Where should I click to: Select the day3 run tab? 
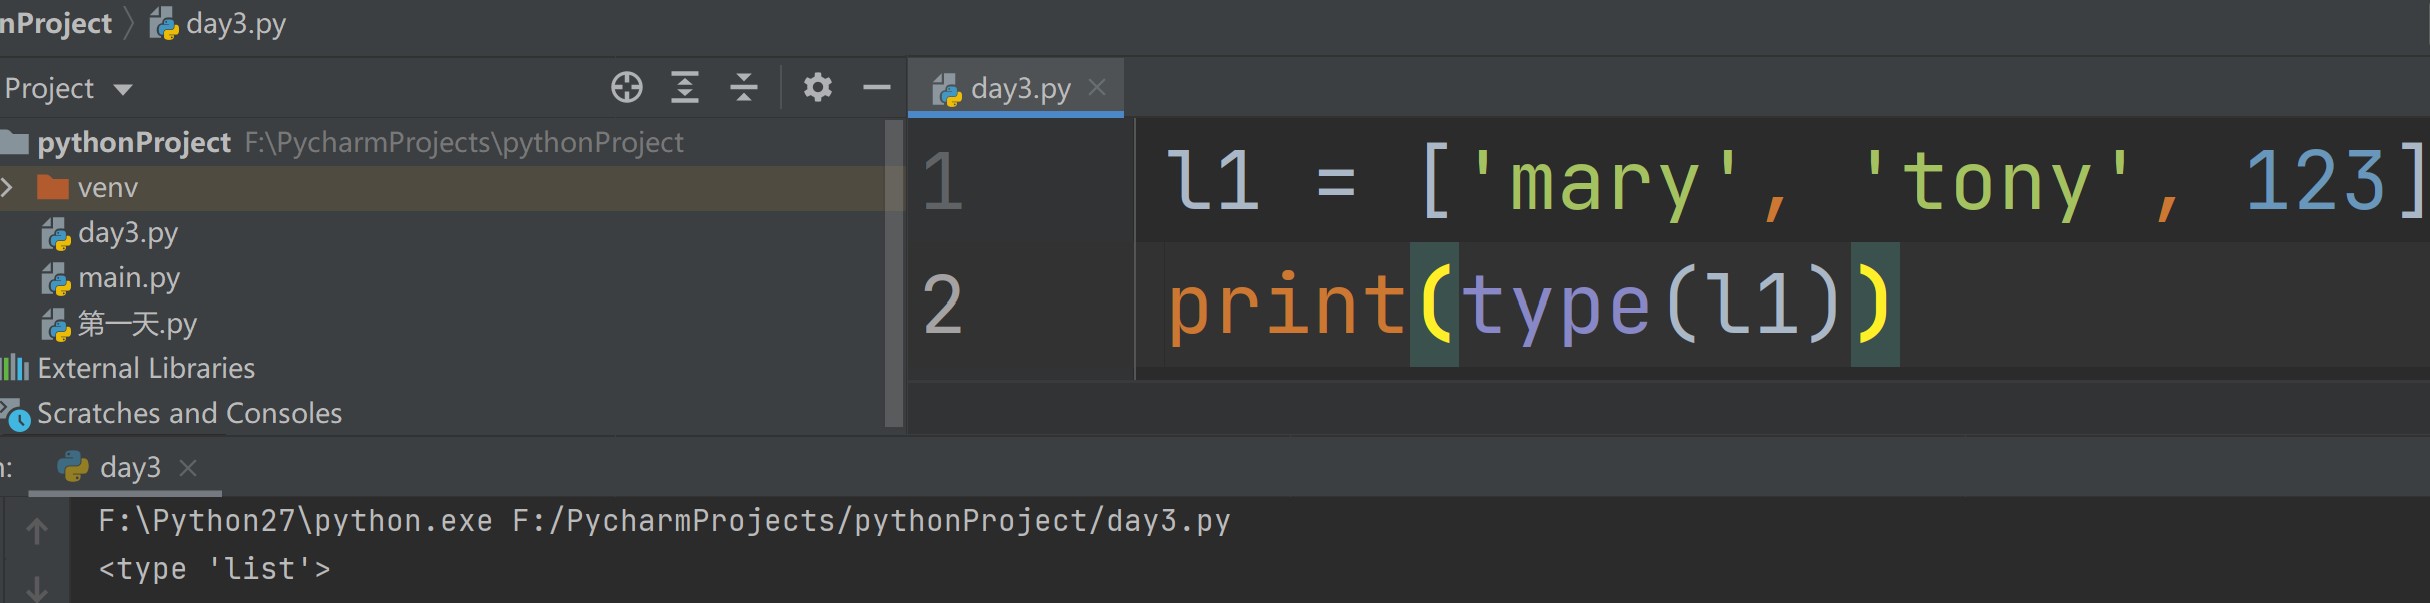pos(129,467)
